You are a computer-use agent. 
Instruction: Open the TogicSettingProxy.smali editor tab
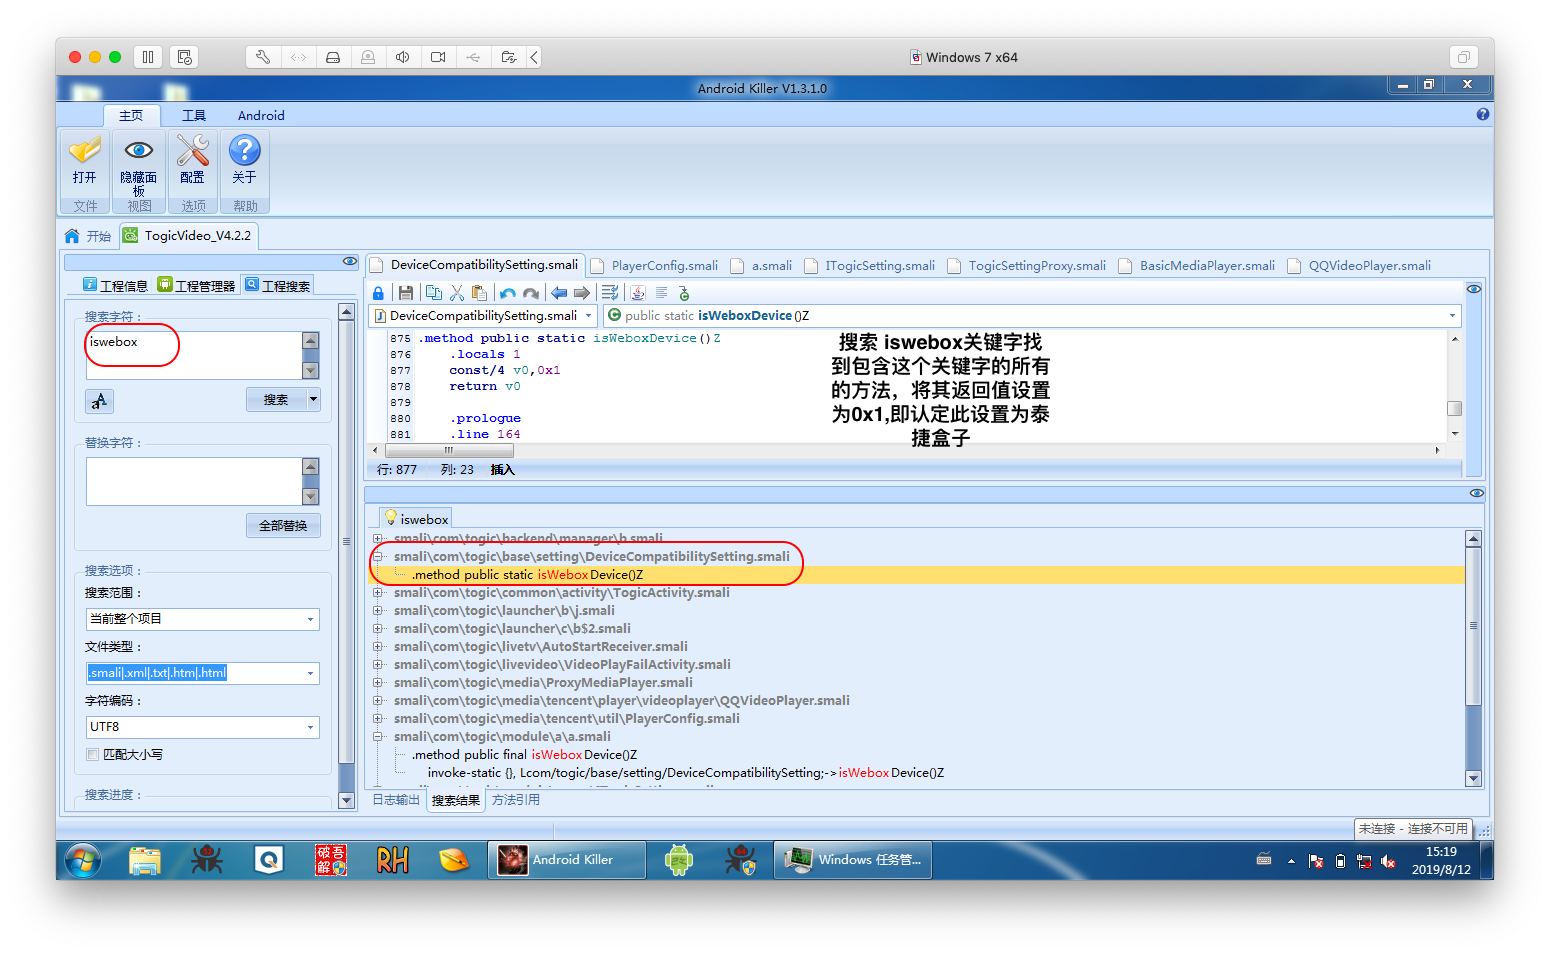point(1027,265)
